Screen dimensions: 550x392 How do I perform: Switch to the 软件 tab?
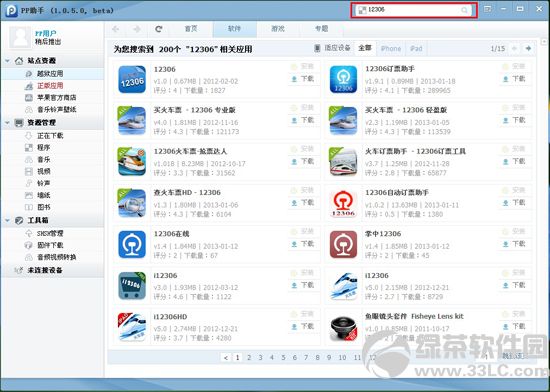click(234, 29)
